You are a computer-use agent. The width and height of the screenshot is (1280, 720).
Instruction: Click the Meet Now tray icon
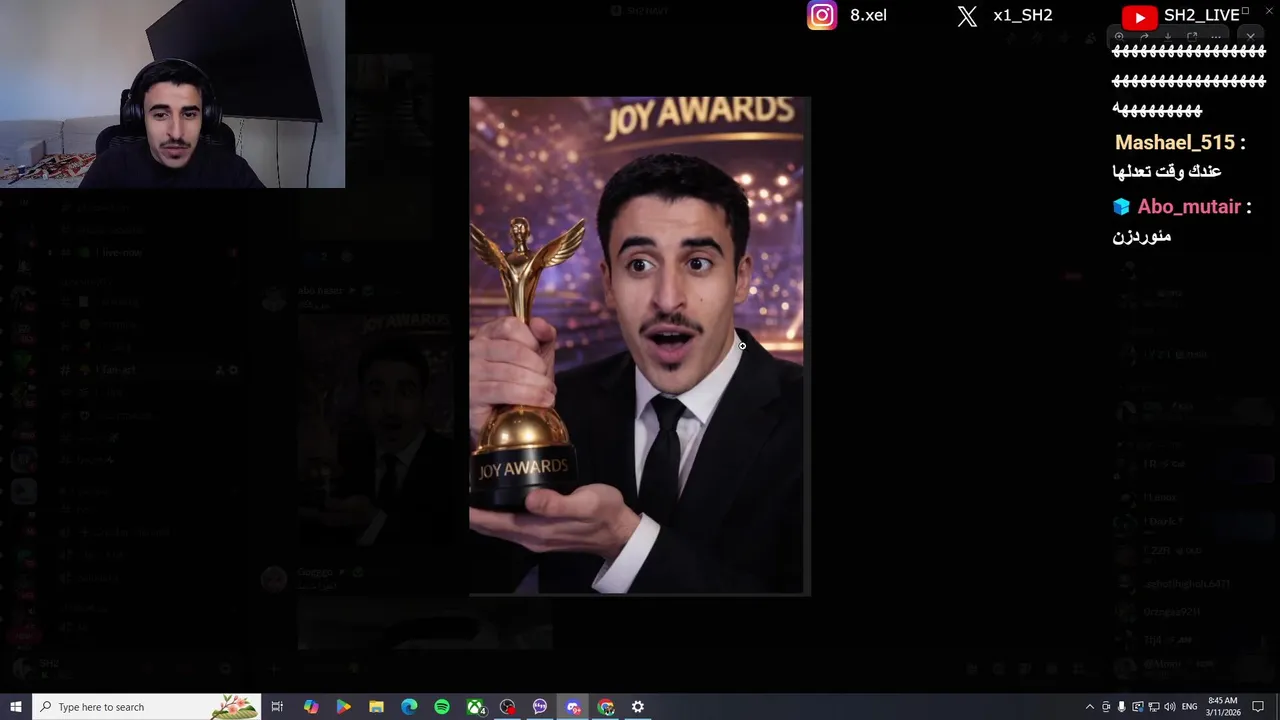(1106, 707)
